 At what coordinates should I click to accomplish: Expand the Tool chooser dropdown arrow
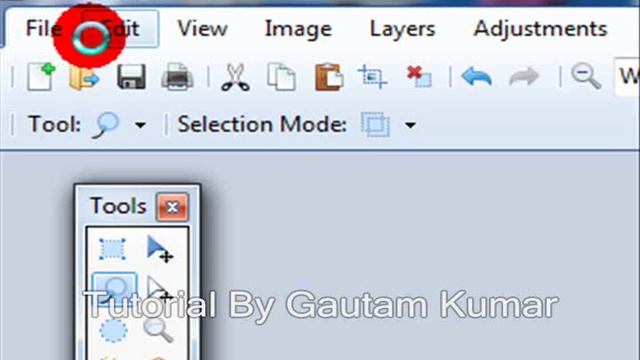coord(140,125)
